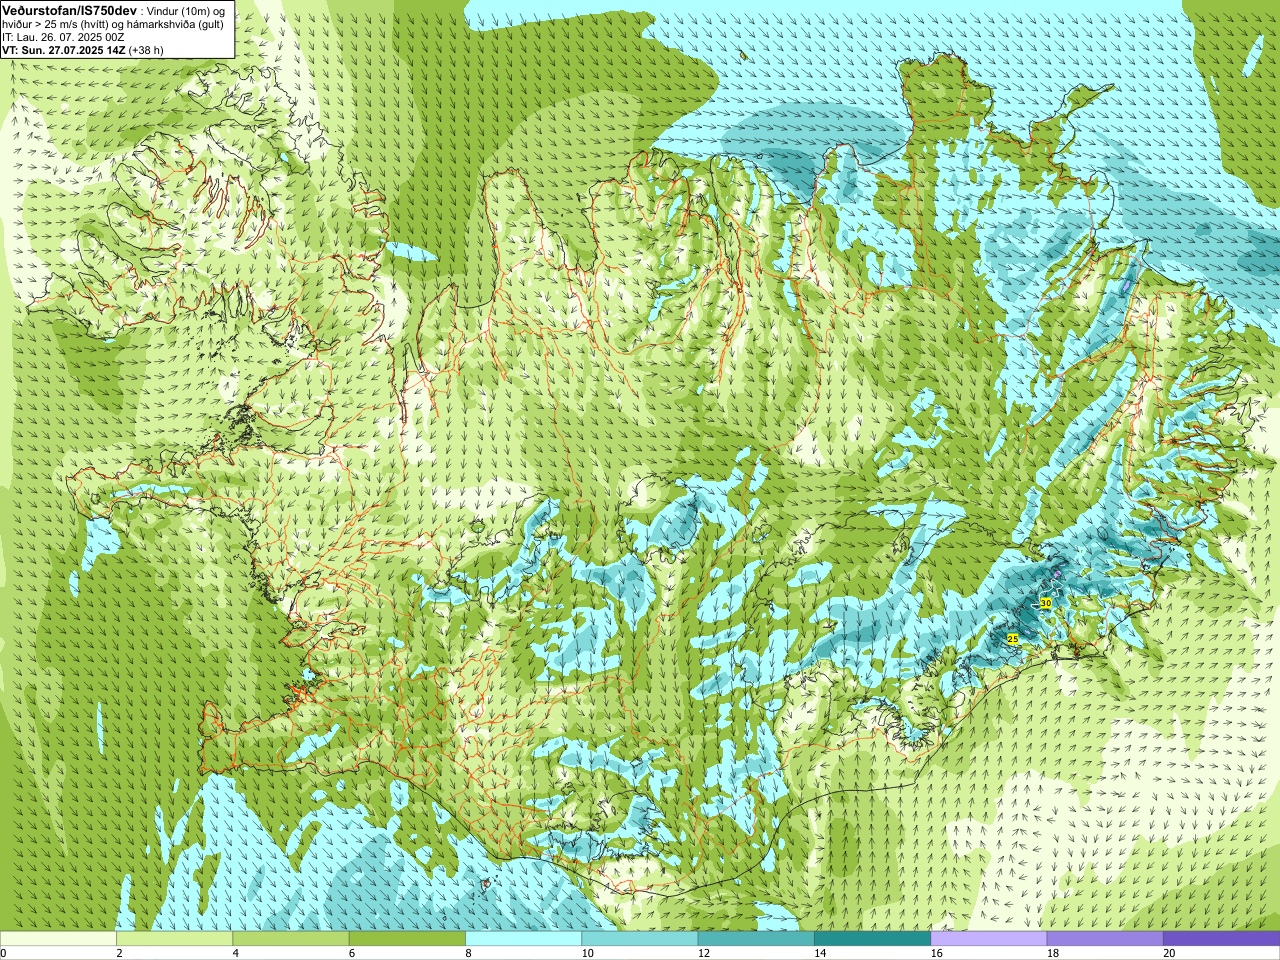1280x960 pixels.
Task: Select the turquoise 10–12 m/s swatch
Action: point(640,939)
